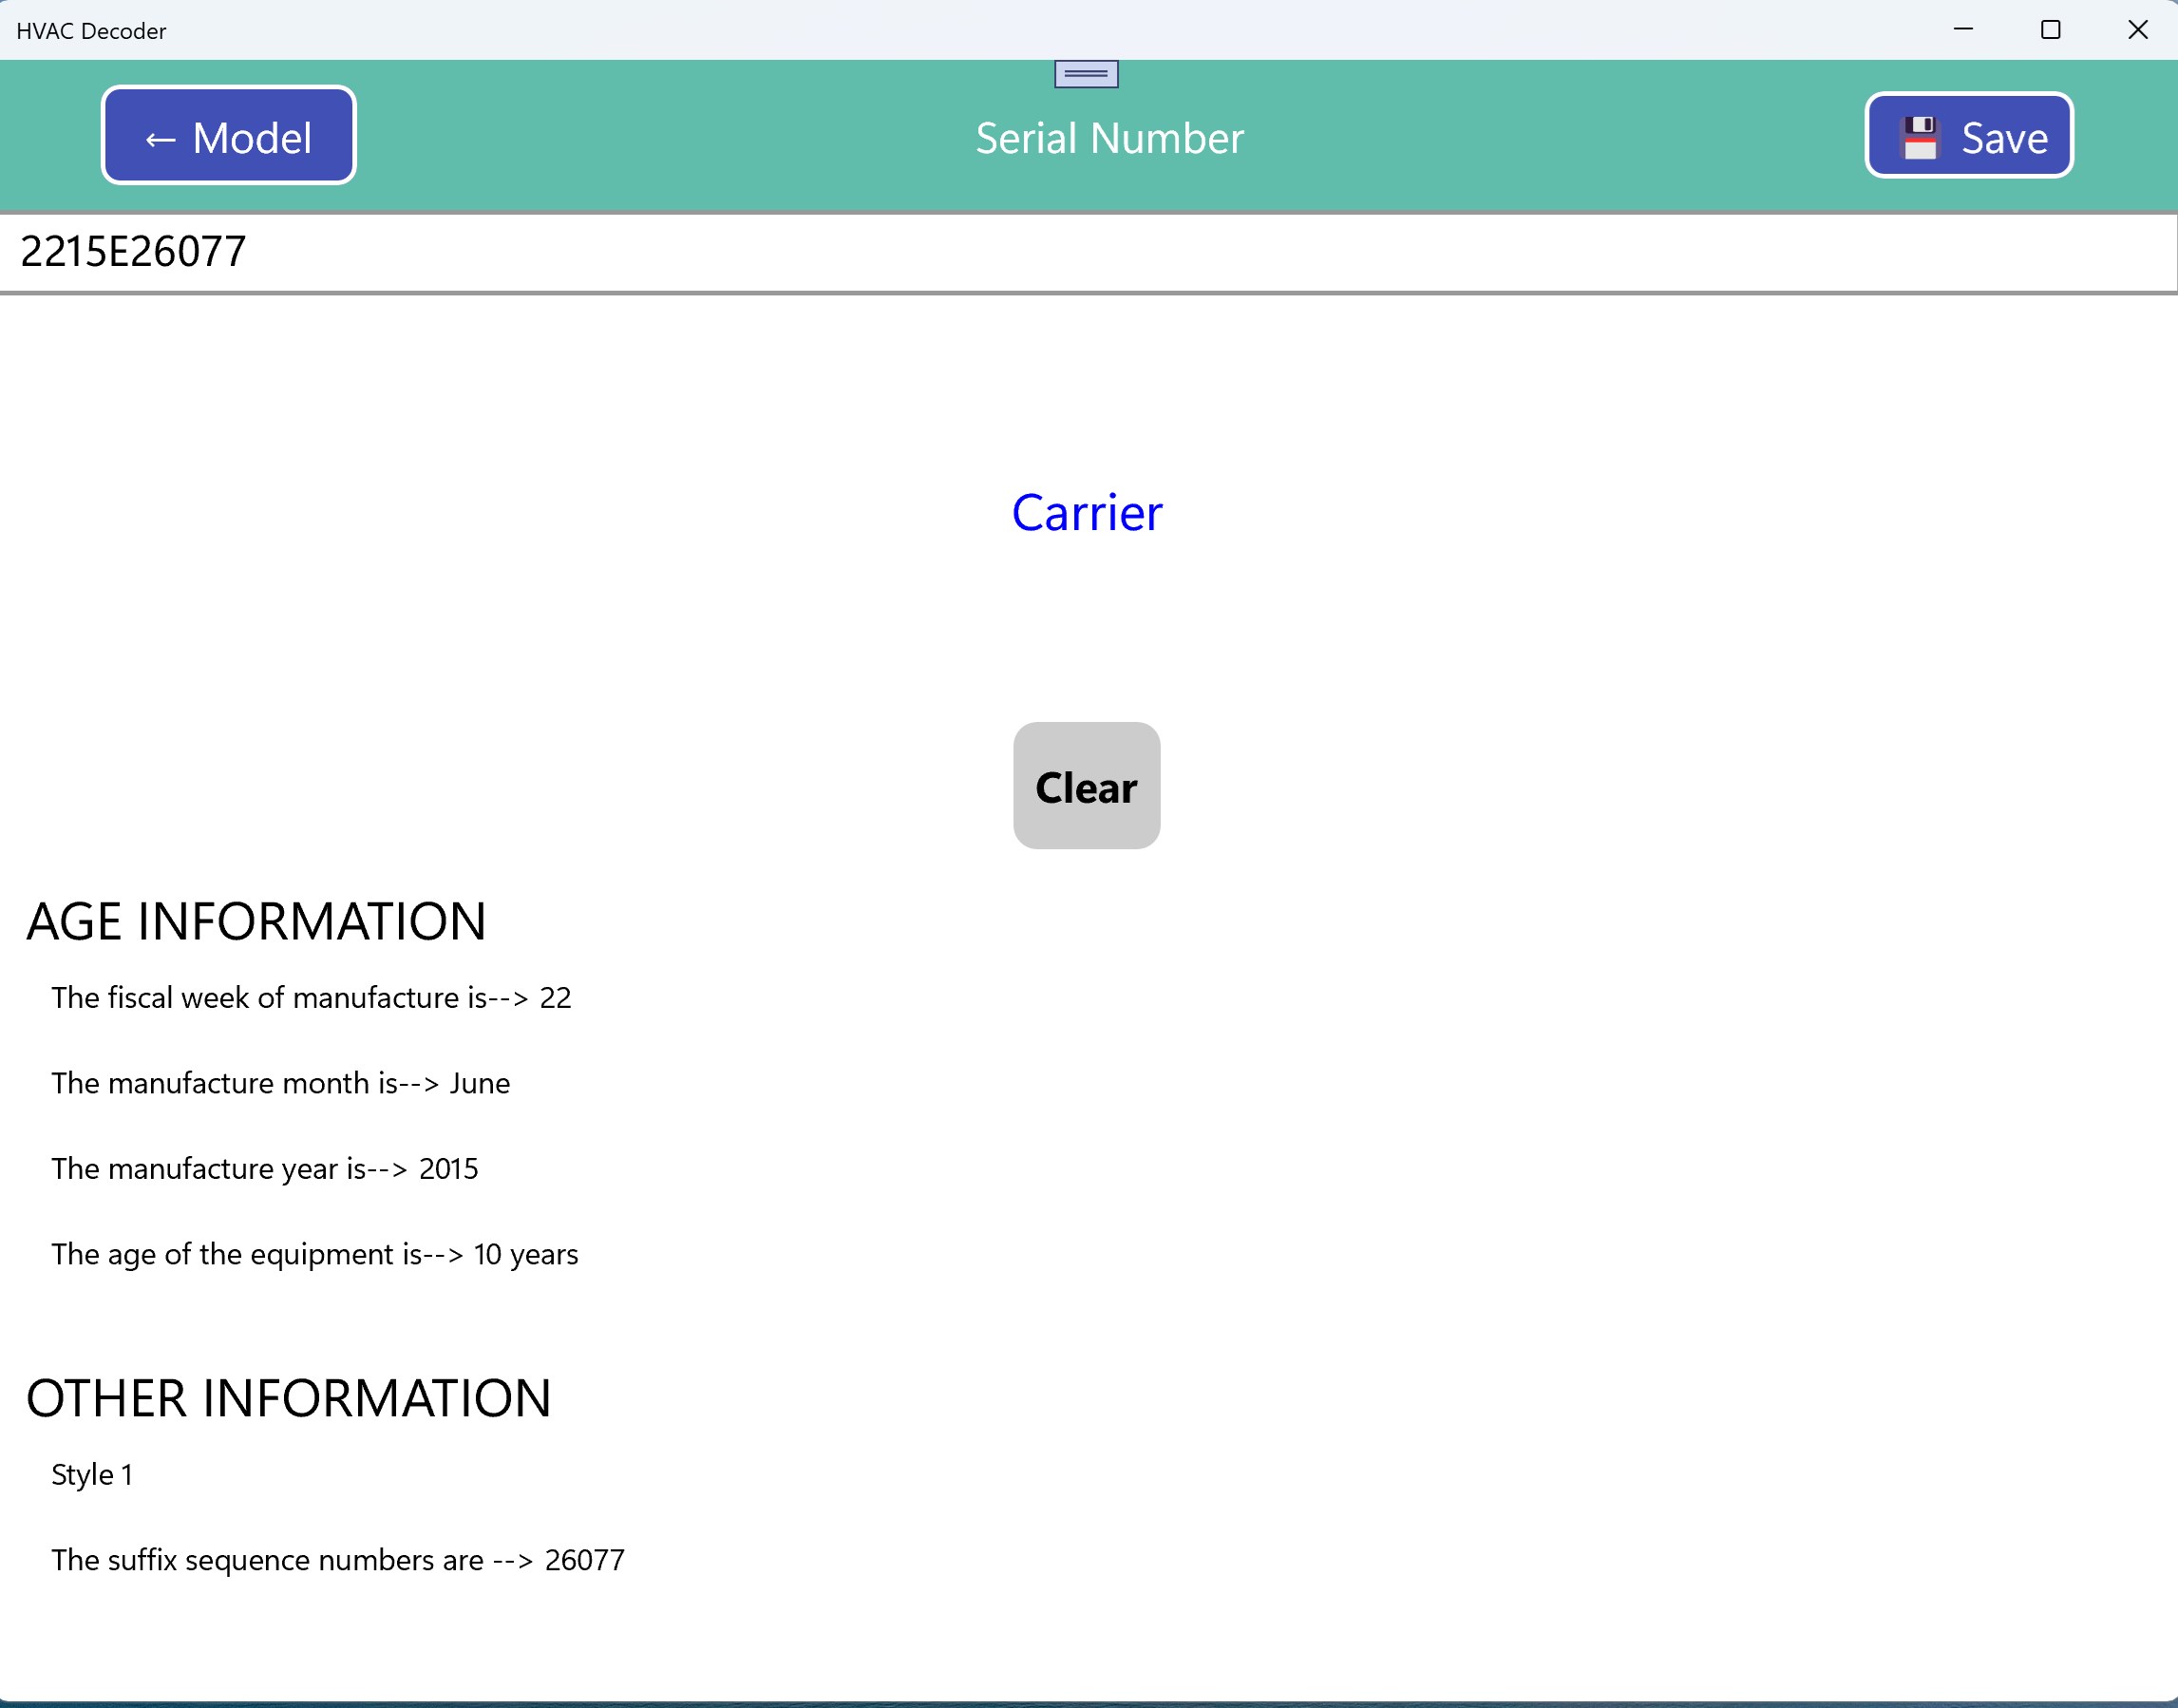2178x1708 pixels.
Task: Select the OTHER INFORMATION heading
Action: pos(288,1398)
